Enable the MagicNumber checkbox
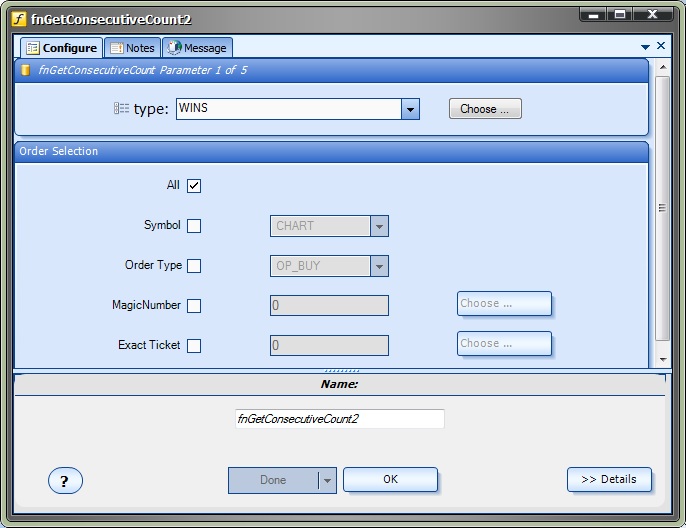686x528 pixels. (194, 306)
